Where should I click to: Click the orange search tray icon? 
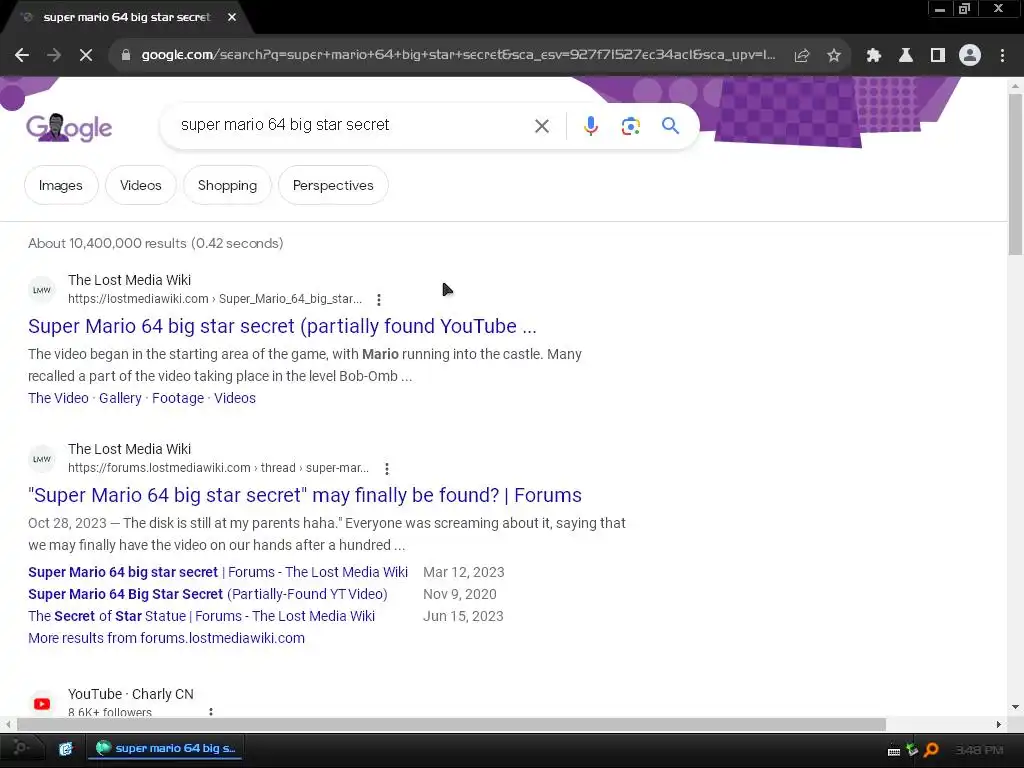[931, 750]
